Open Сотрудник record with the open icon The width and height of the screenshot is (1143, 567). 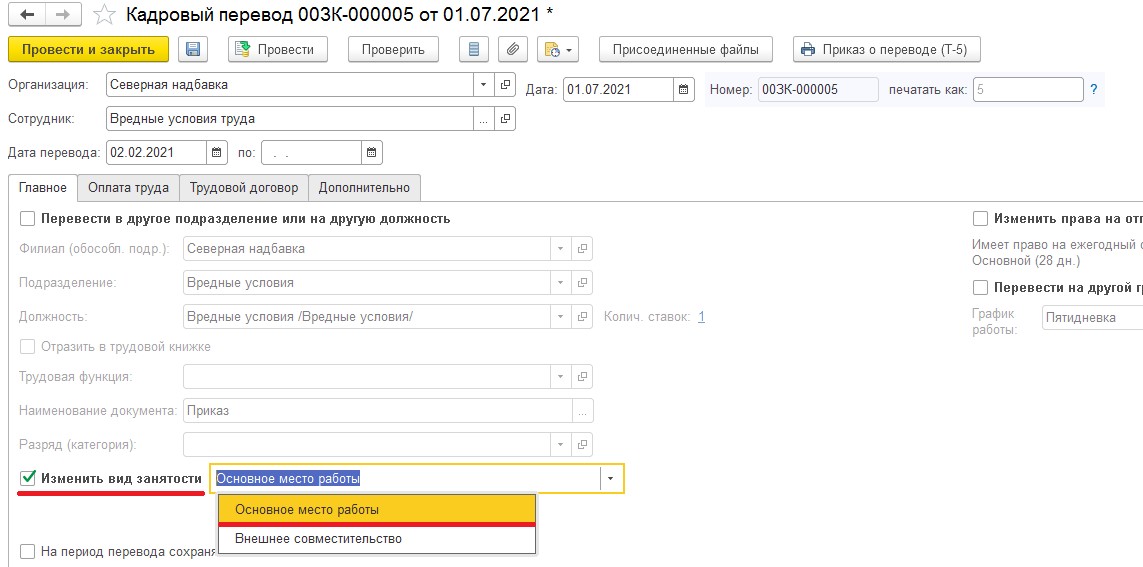504,118
